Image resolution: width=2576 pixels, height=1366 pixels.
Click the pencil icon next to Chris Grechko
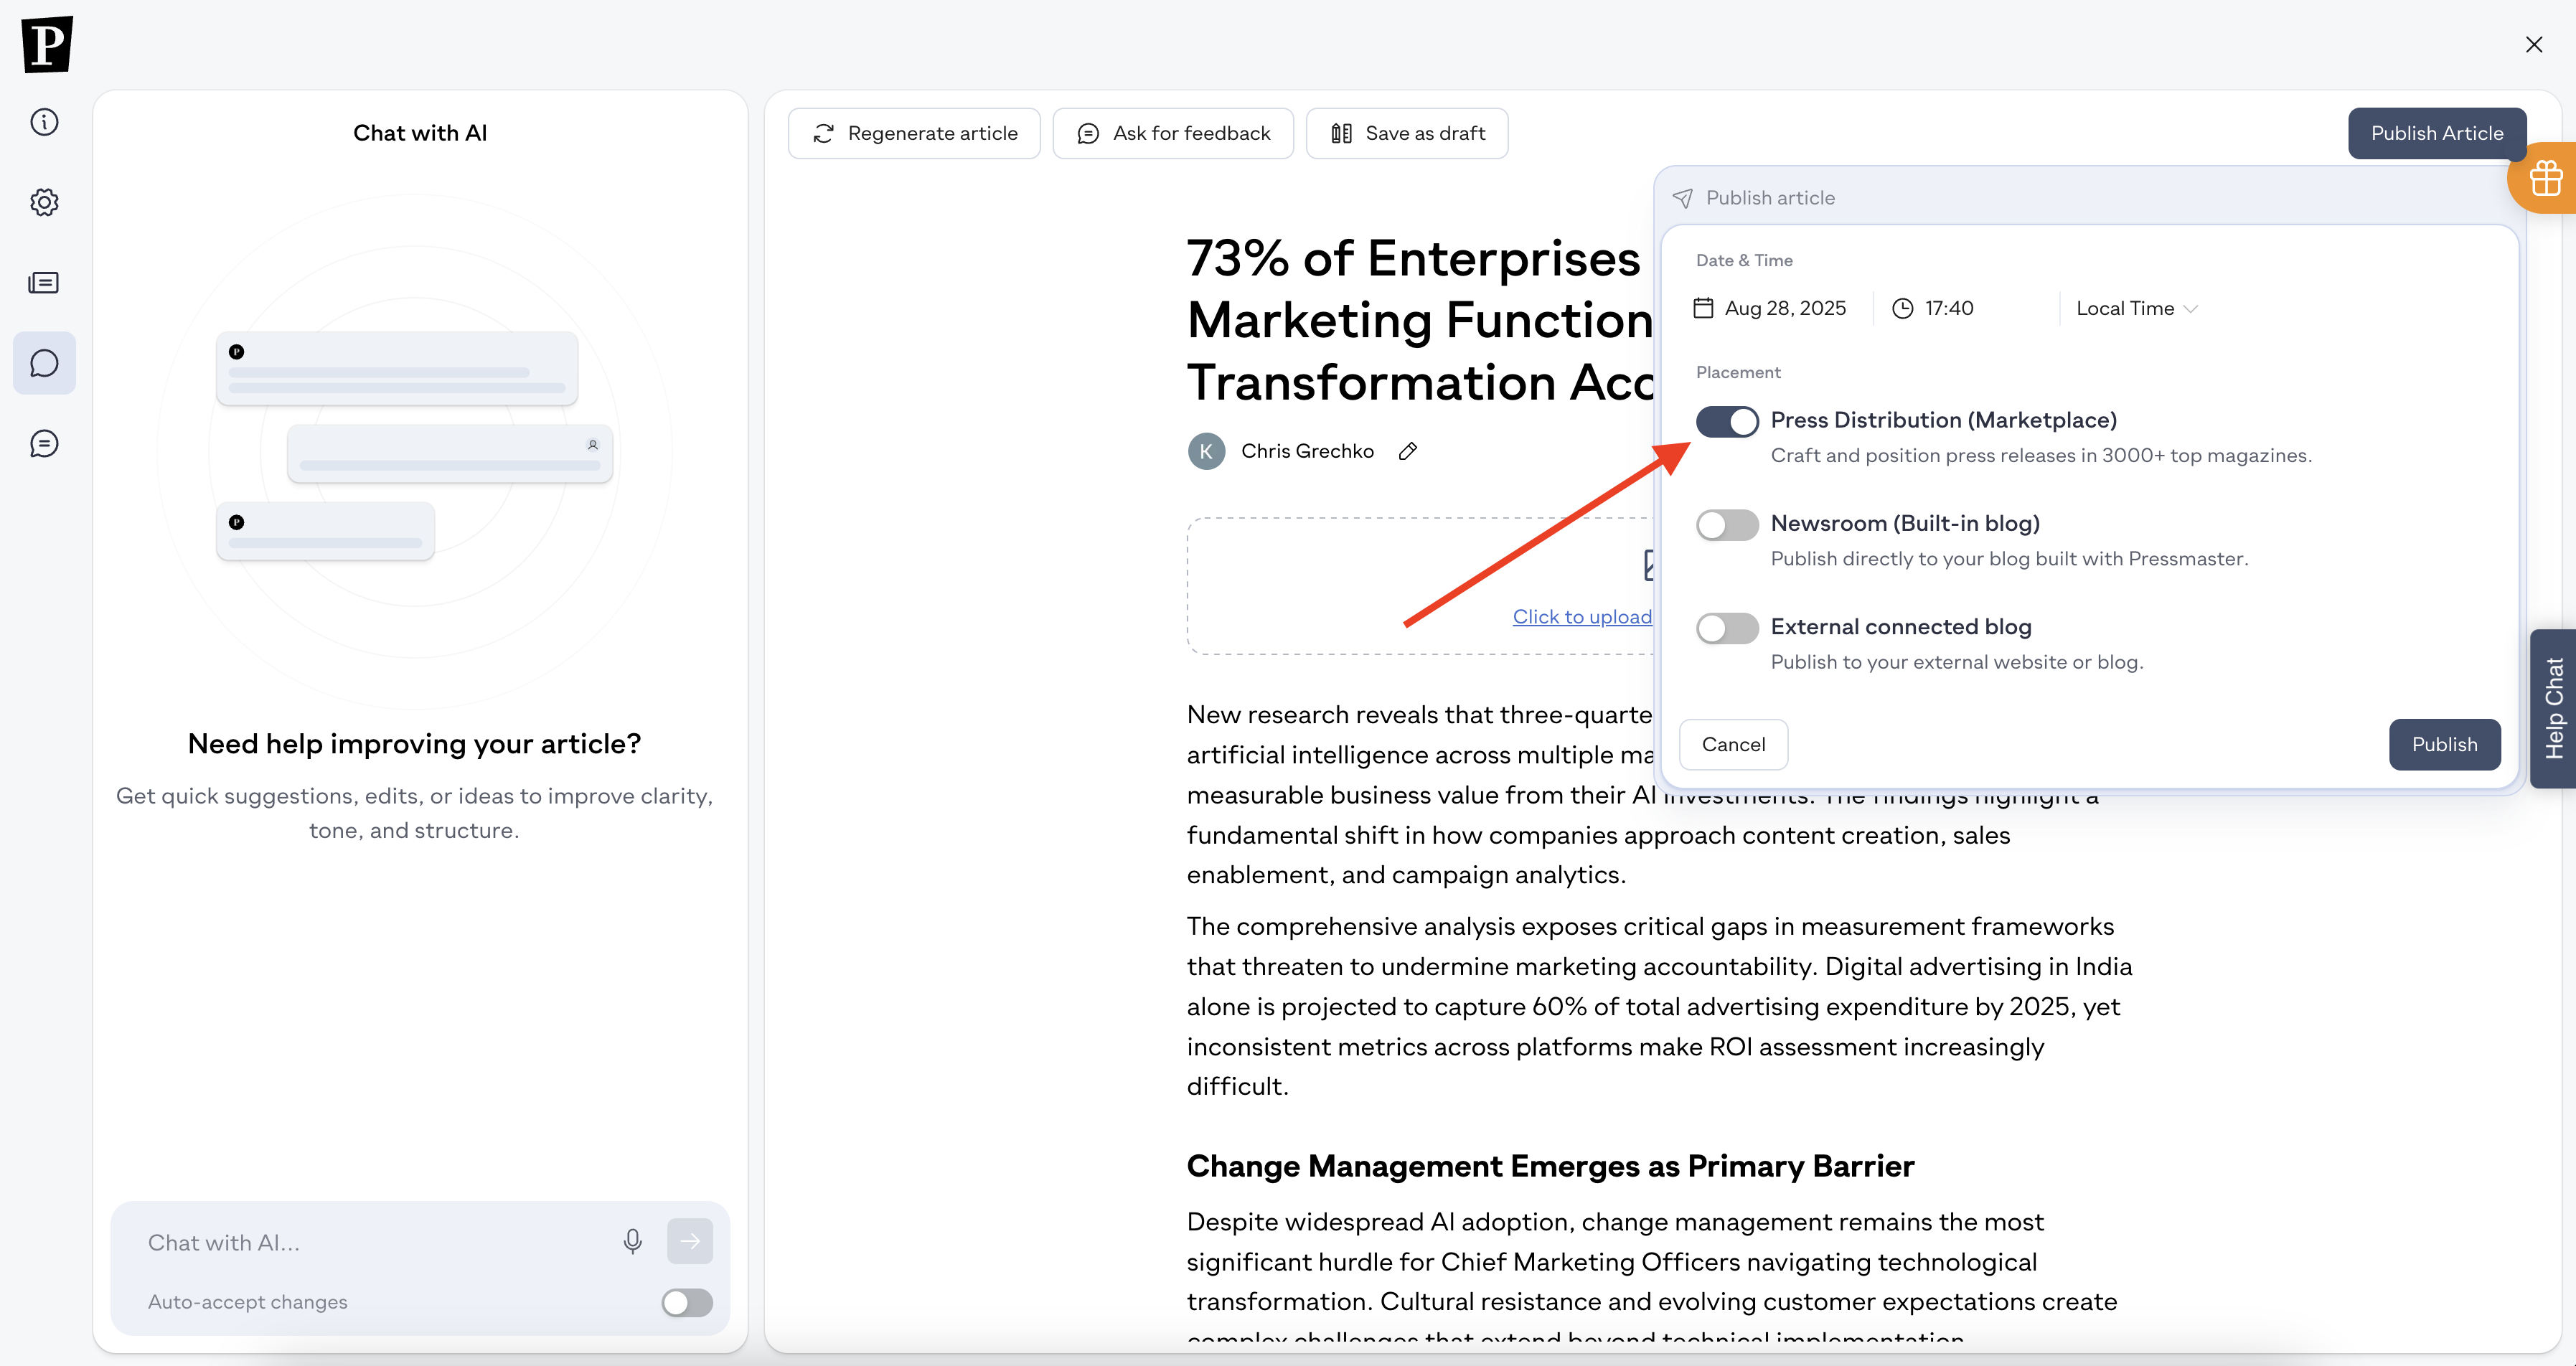(1408, 451)
